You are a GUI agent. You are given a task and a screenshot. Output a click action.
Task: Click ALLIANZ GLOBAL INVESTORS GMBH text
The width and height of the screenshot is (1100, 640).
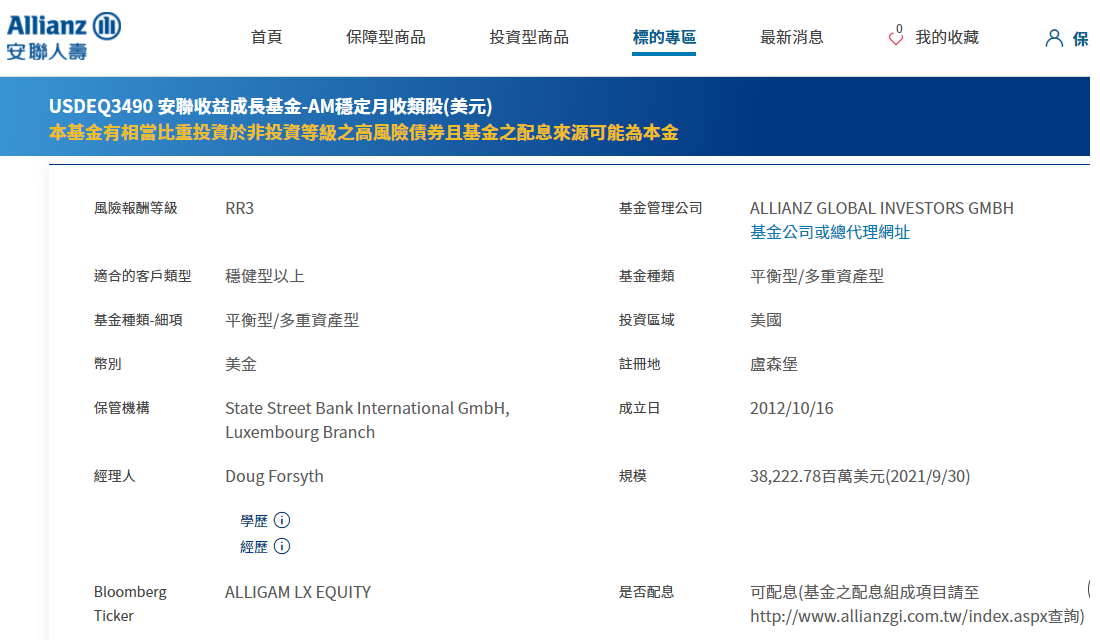(882, 208)
